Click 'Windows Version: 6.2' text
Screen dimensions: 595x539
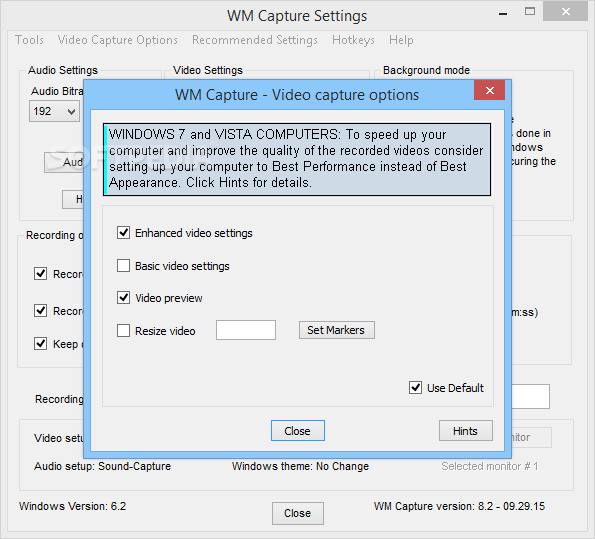coord(72,506)
